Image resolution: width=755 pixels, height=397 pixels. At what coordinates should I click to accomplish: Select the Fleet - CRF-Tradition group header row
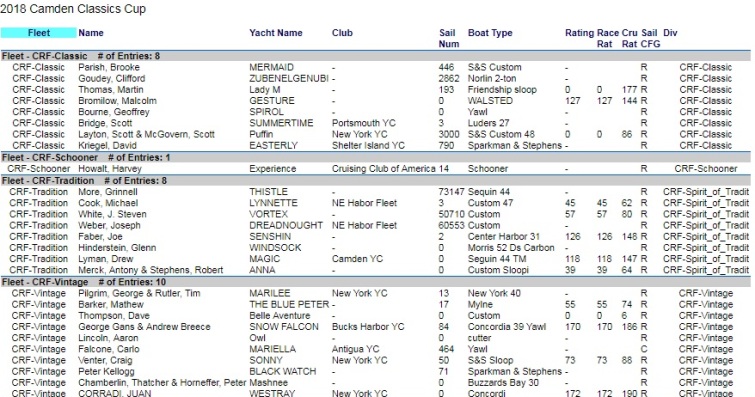(376, 181)
